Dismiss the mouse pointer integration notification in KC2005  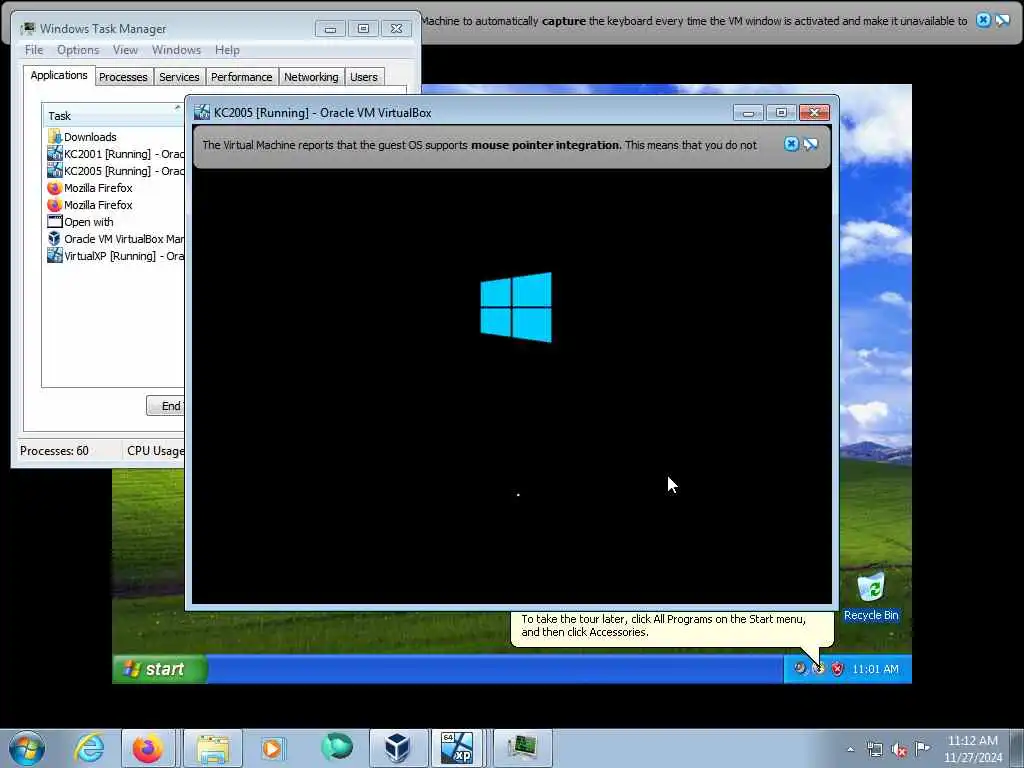click(x=791, y=144)
